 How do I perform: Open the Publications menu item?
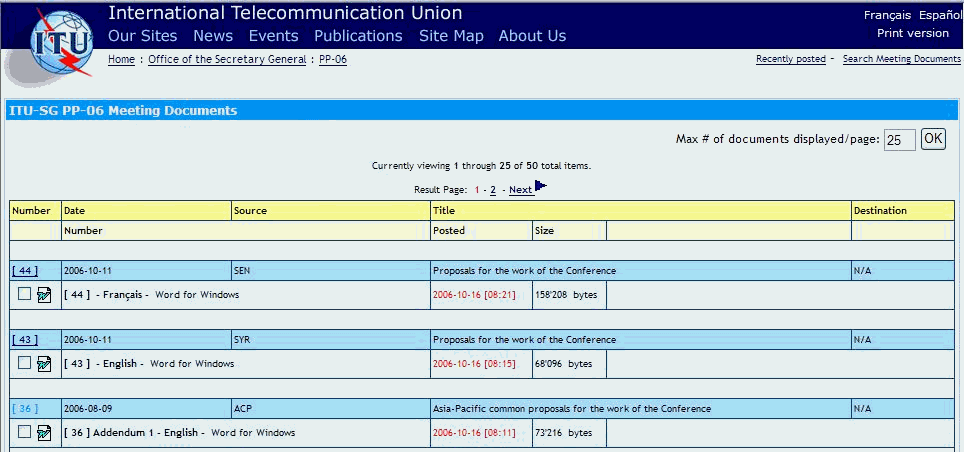pyautogui.click(x=358, y=36)
